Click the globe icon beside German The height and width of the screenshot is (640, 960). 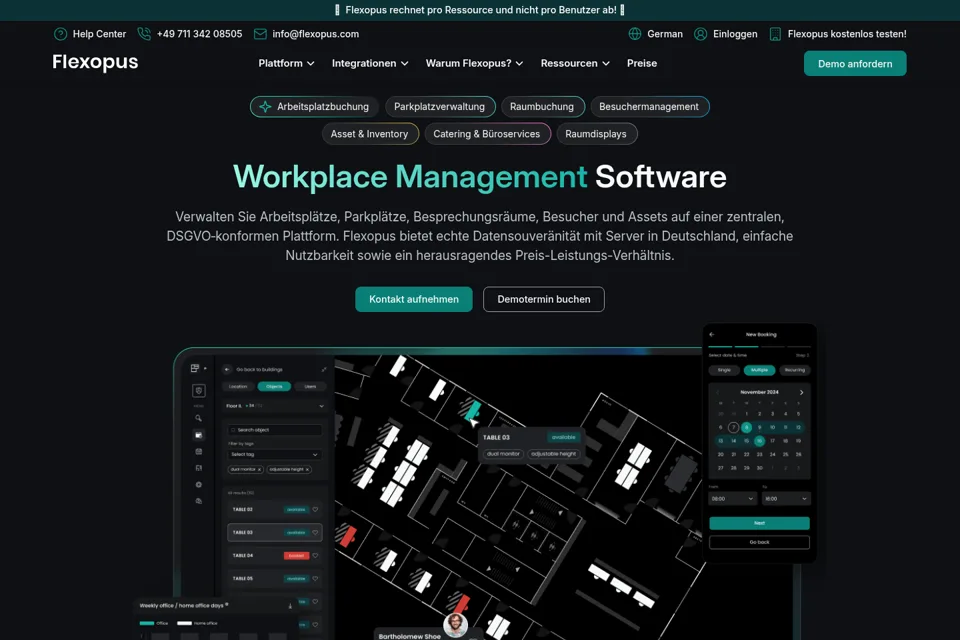click(635, 34)
